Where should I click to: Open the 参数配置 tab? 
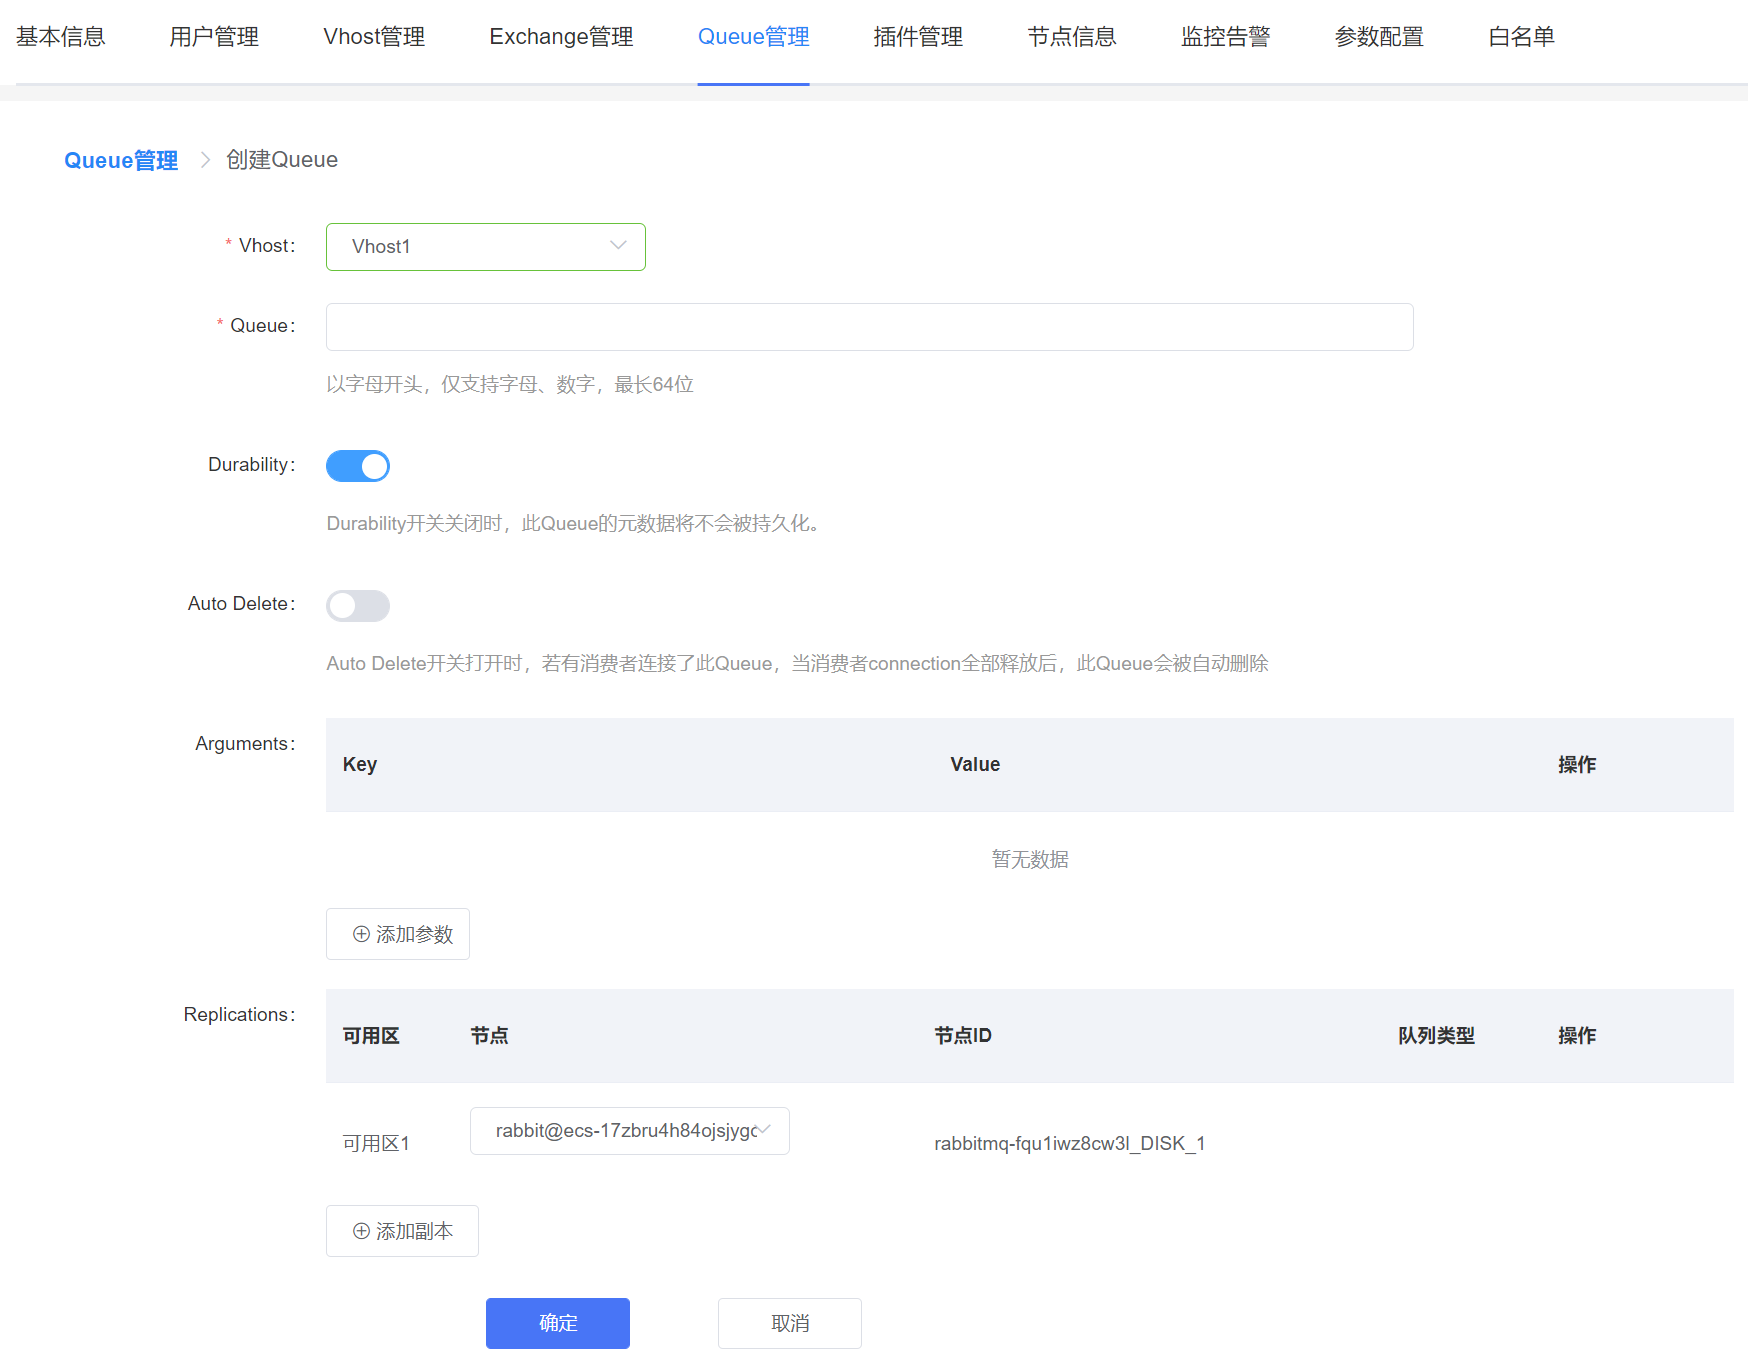click(x=1378, y=37)
